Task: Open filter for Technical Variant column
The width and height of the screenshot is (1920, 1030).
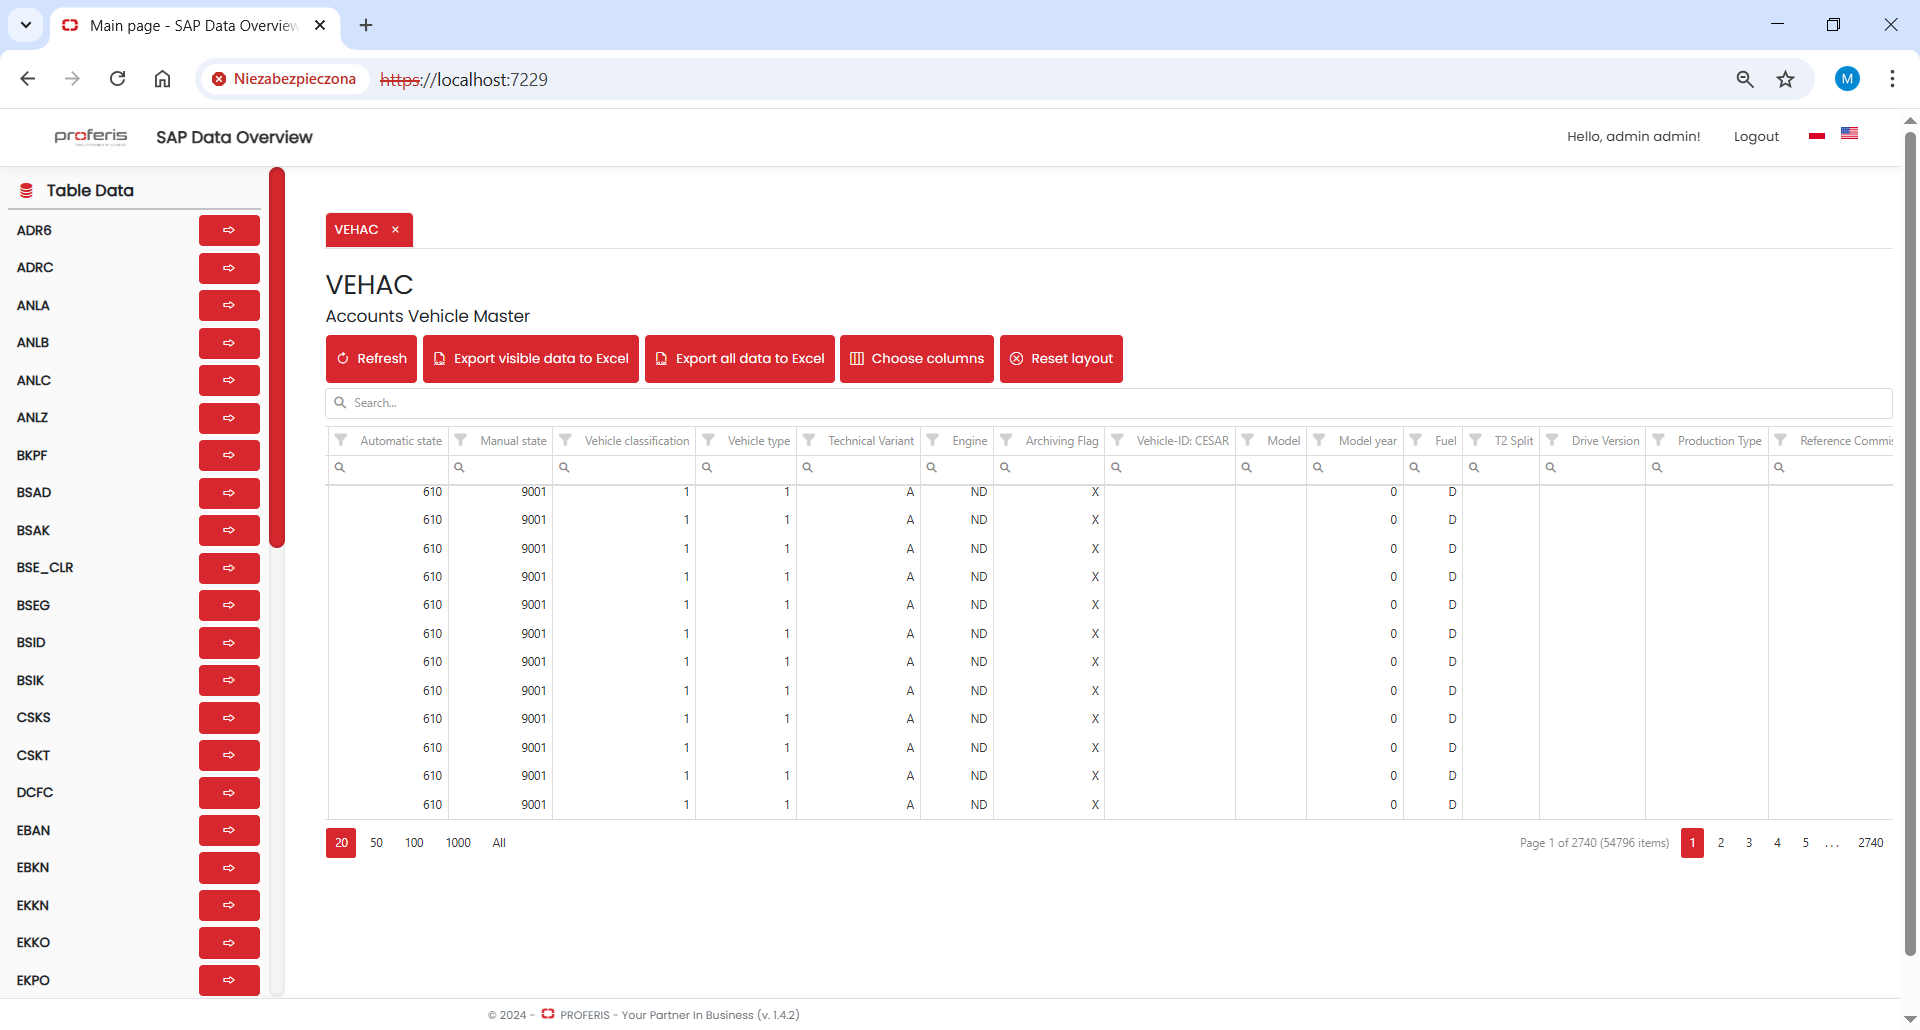Action: (x=809, y=440)
